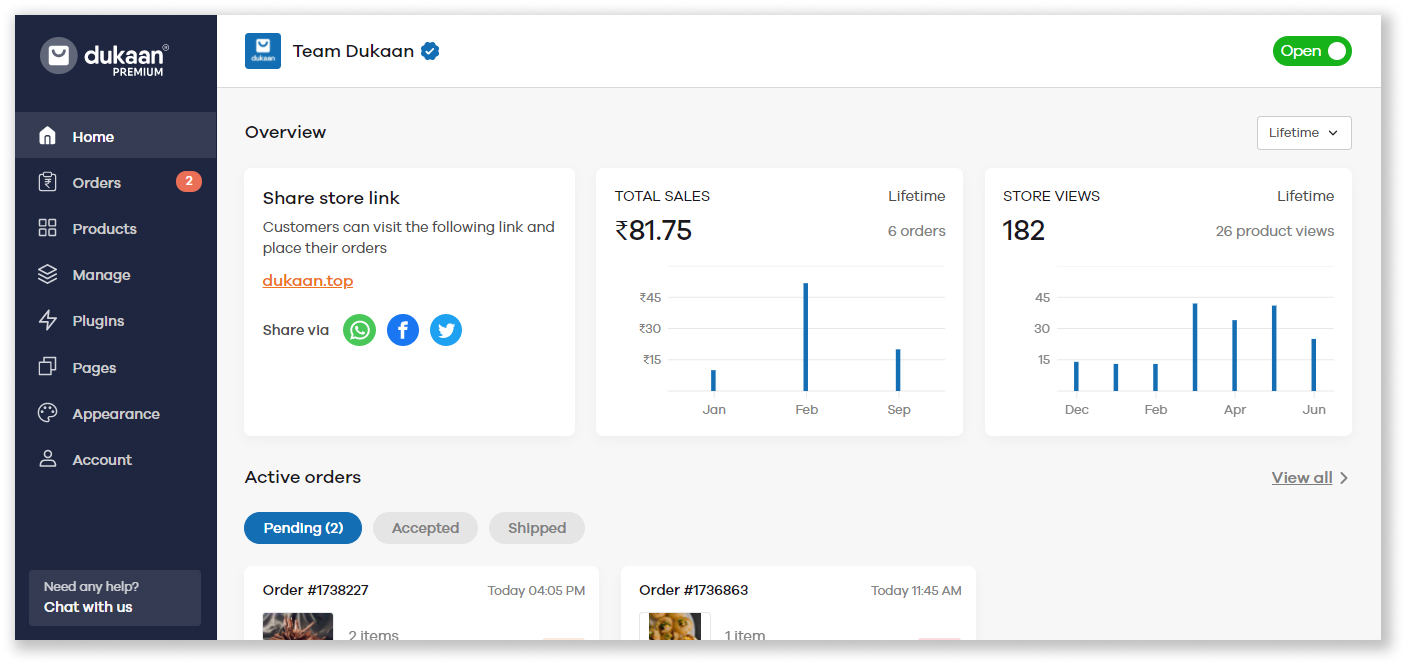Click the Orders badge showing 2
1406x665 pixels.
point(189,182)
